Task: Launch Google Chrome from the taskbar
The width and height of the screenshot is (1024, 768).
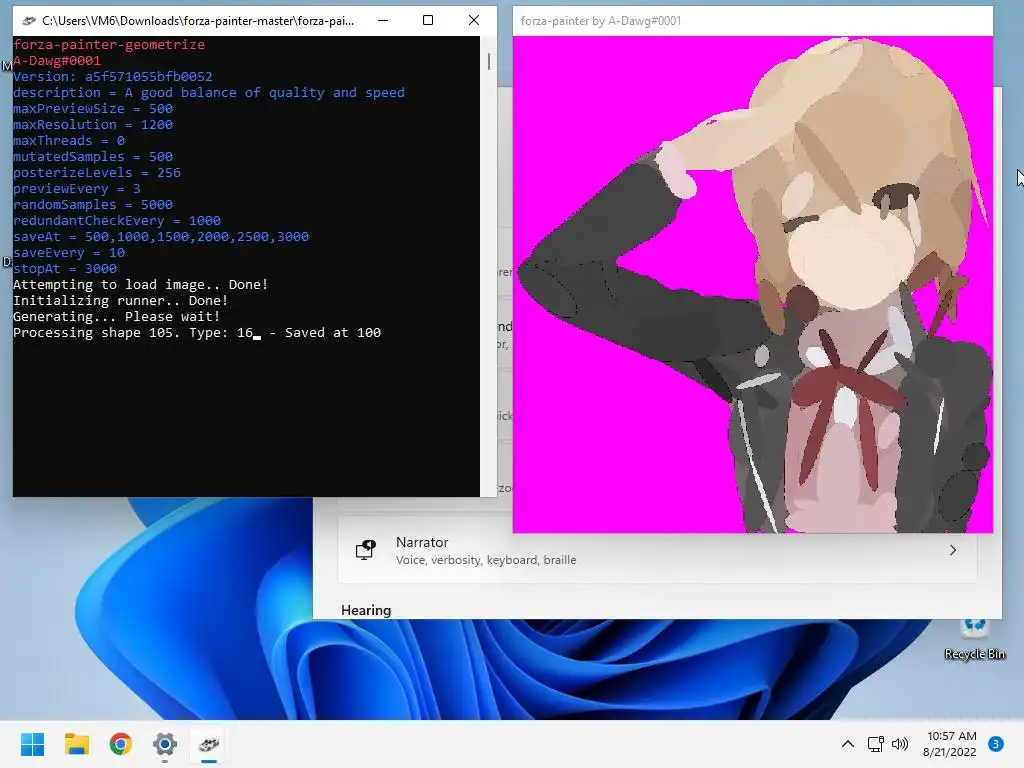Action: [x=121, y=744]
